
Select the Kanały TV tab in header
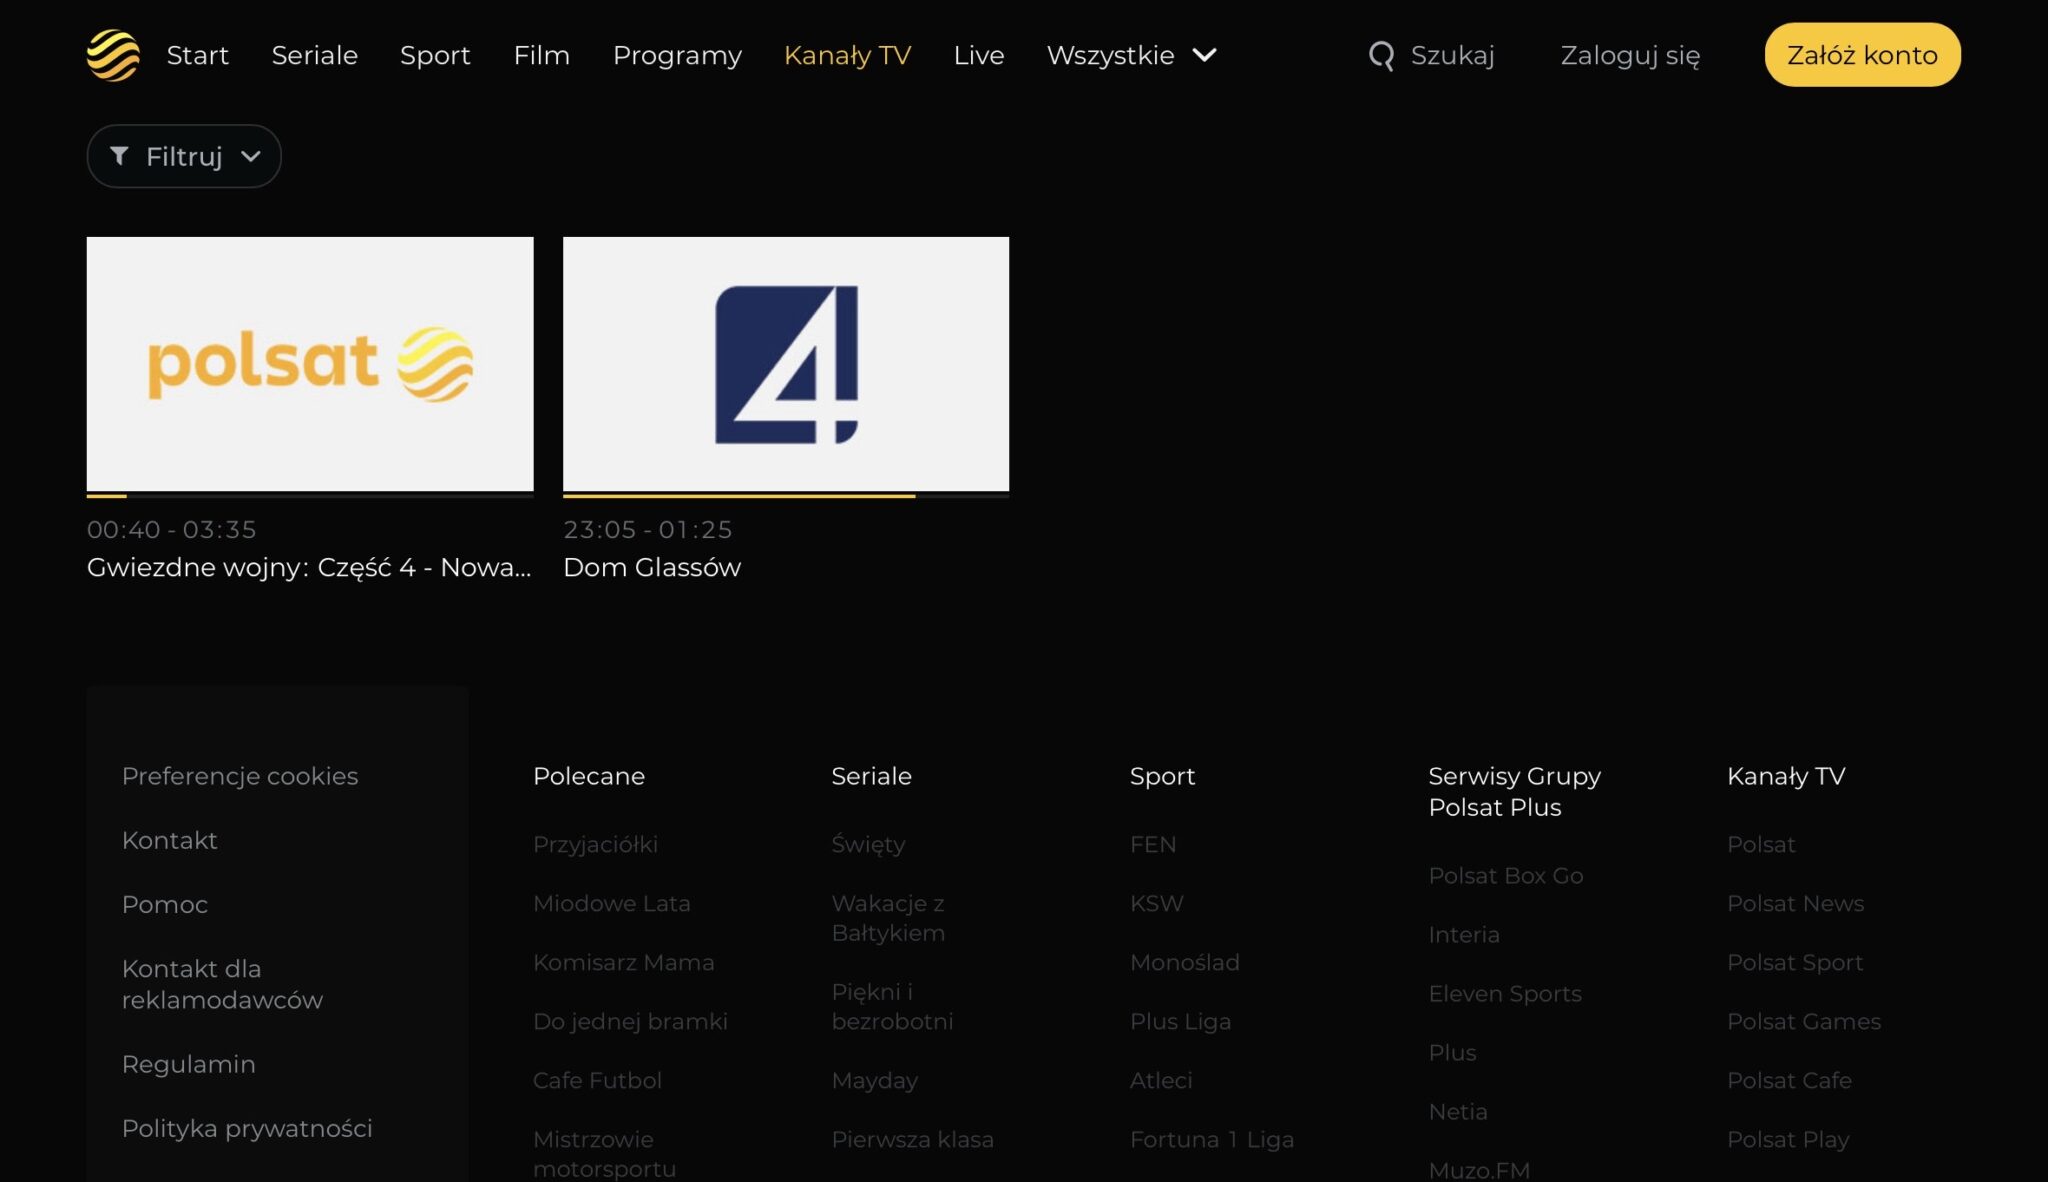[x=848, y=55]
